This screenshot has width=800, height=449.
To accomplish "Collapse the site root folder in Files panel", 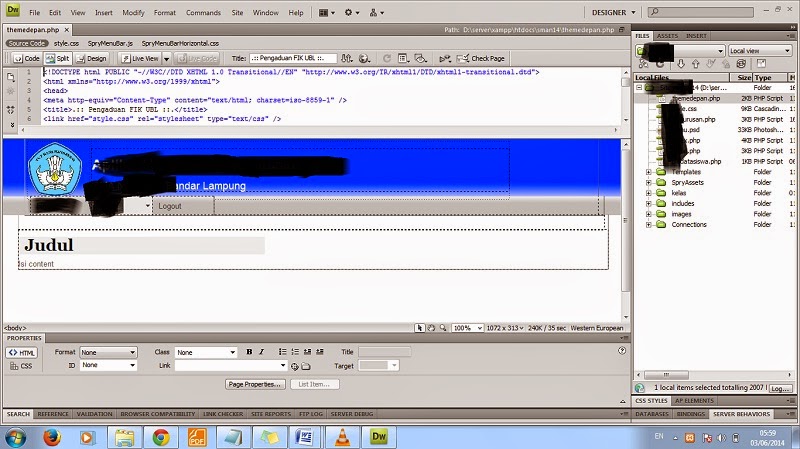I will click(639, 88).
